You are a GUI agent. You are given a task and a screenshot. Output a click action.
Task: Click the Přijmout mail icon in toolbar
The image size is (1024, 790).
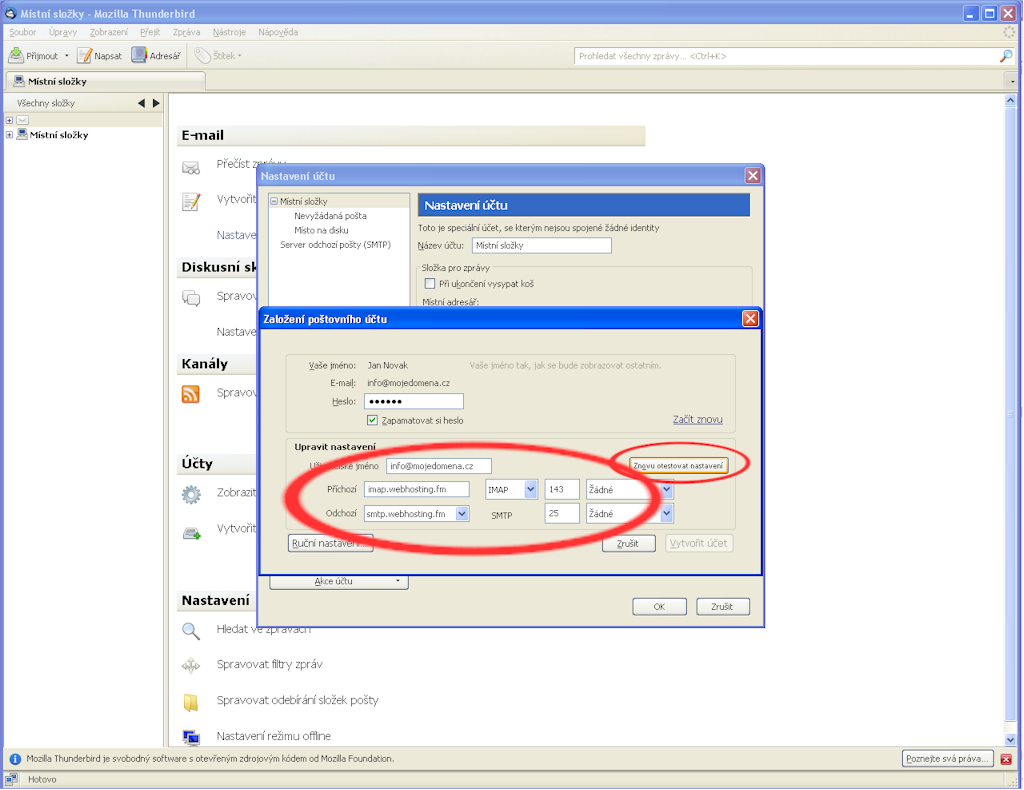click(x=16, y=55)
